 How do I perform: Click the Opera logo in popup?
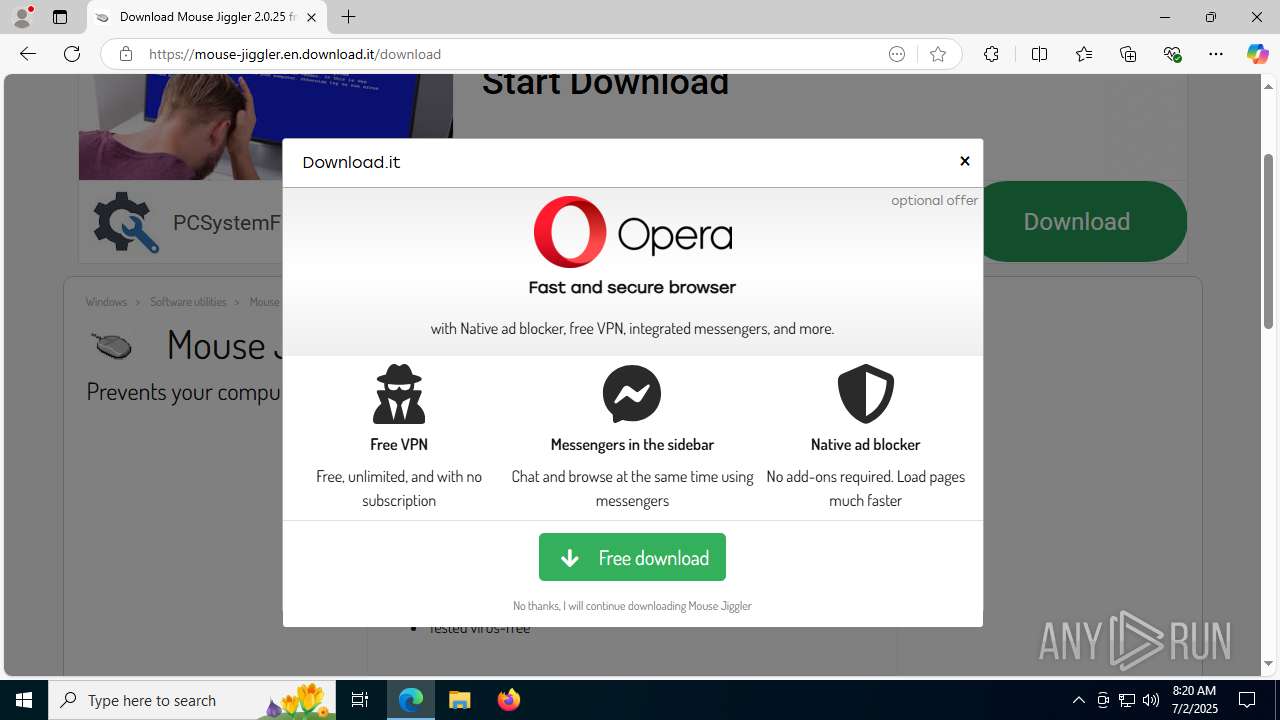pyautogui.click(x=633, y=232)
